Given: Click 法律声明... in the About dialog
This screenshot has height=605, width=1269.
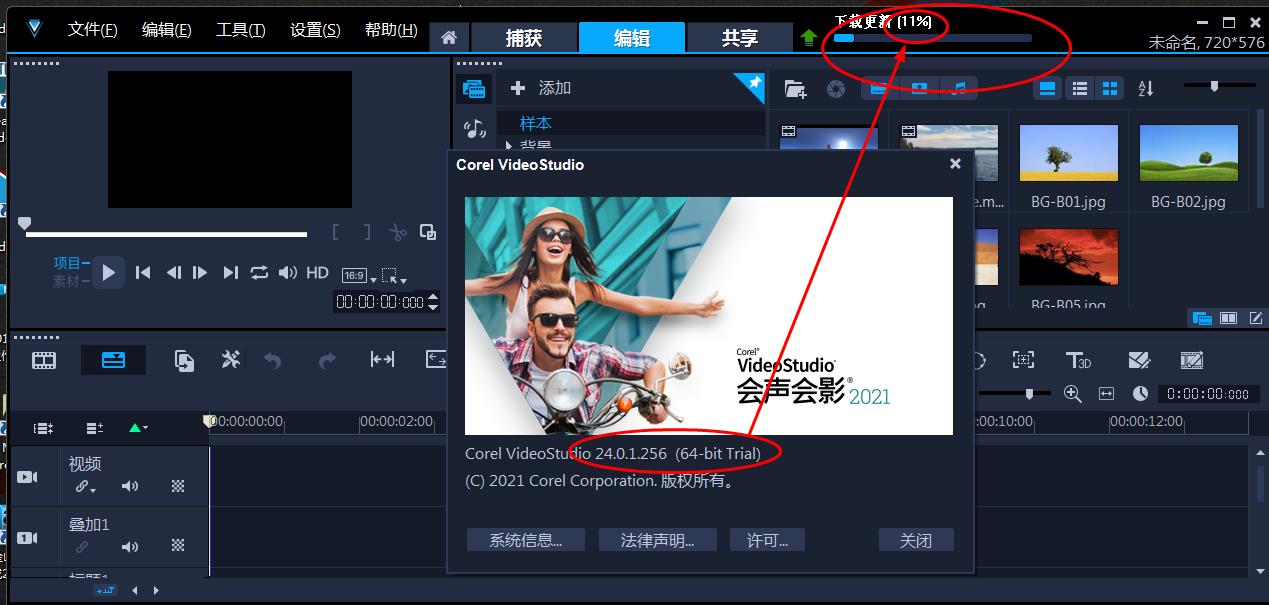Looking at the screenshot, I should coord(657,540).
